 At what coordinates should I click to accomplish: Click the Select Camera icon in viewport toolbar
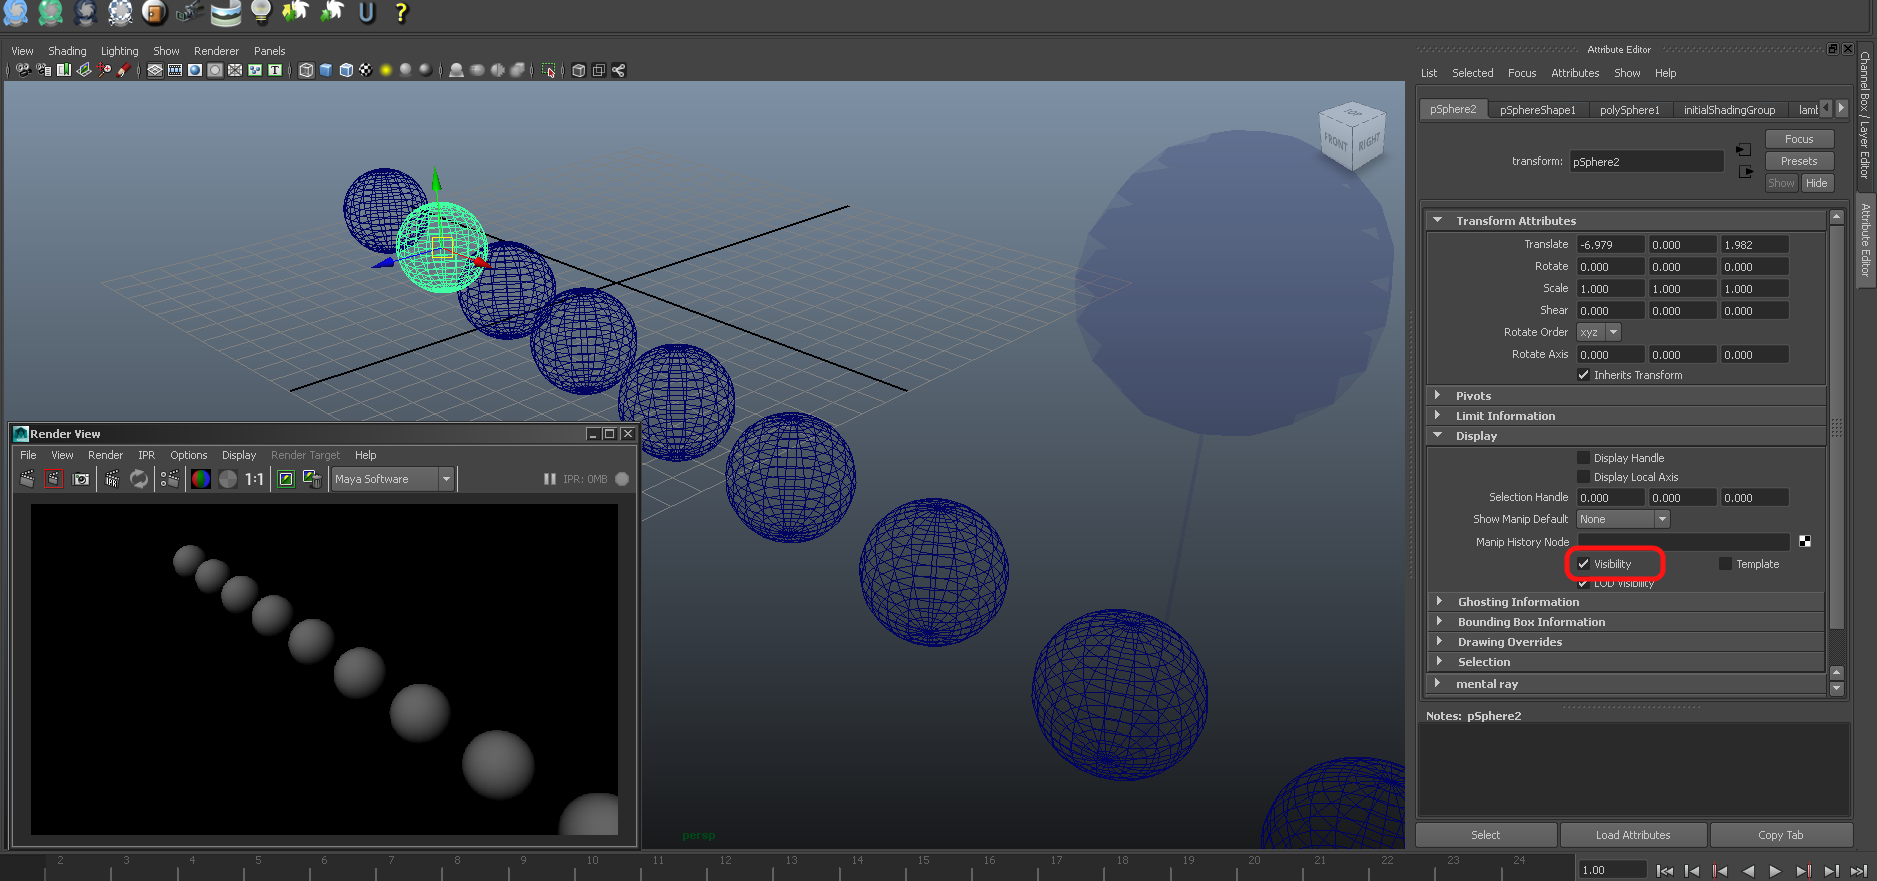[24, 70]
